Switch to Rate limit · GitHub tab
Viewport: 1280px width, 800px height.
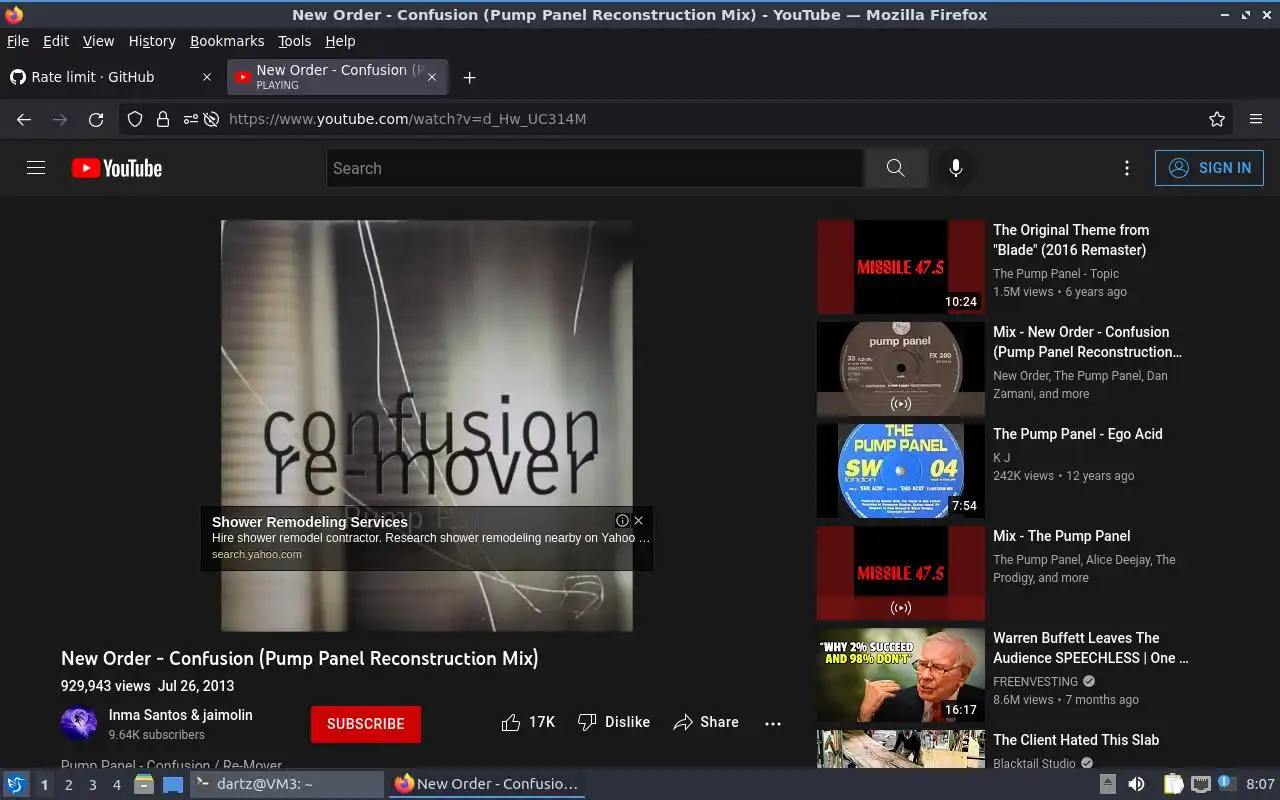pyautogui.click(x=111, y=77)
